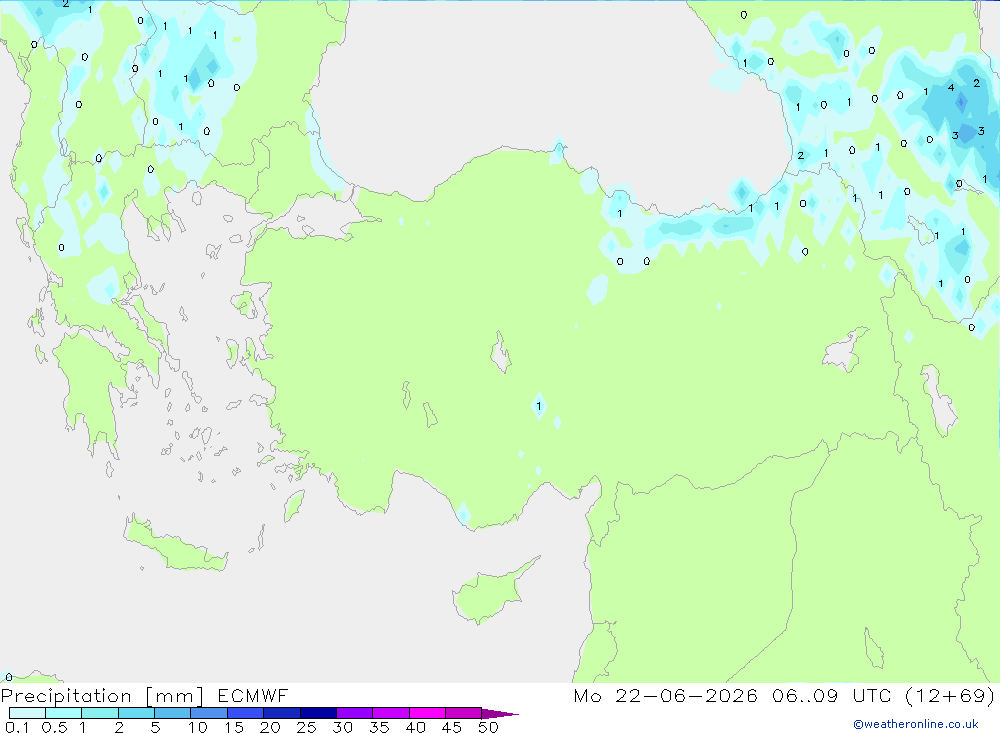Select the 25–30 mm navy legend swatch
The width and height of the screenshot is (1000, 733).
(x=318, y=713)
